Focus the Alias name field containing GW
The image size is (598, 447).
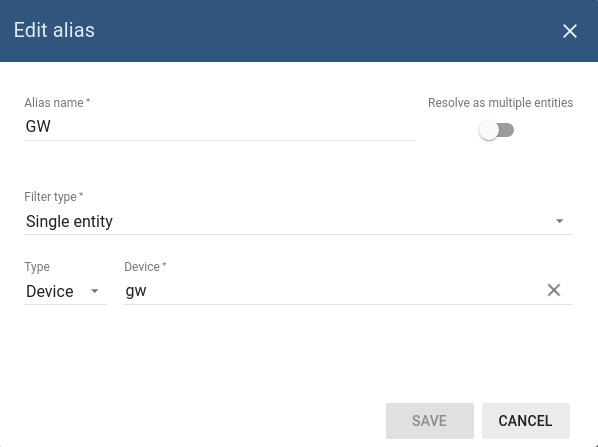(x=220, y=127)
